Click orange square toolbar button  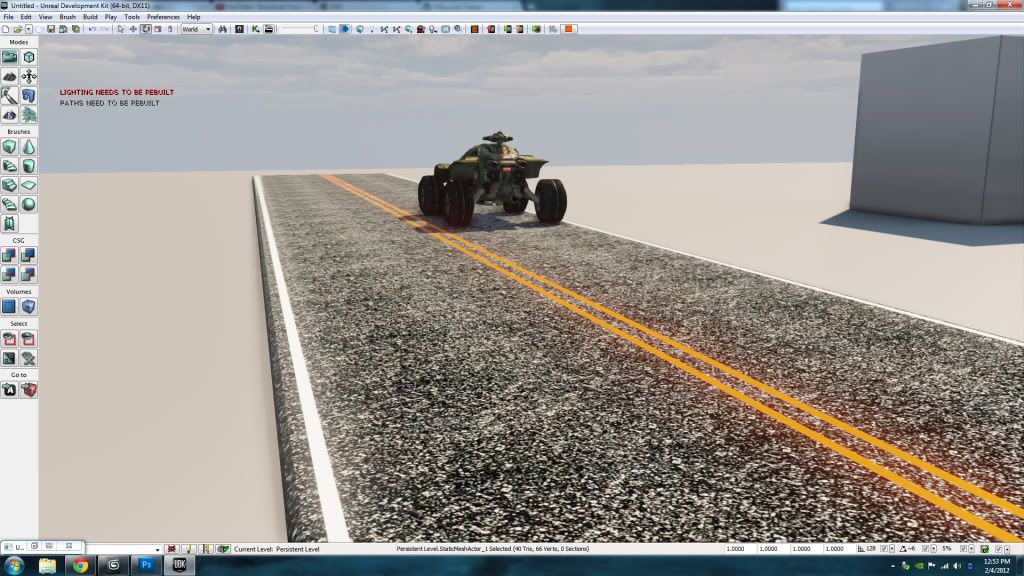pos(569,29)
